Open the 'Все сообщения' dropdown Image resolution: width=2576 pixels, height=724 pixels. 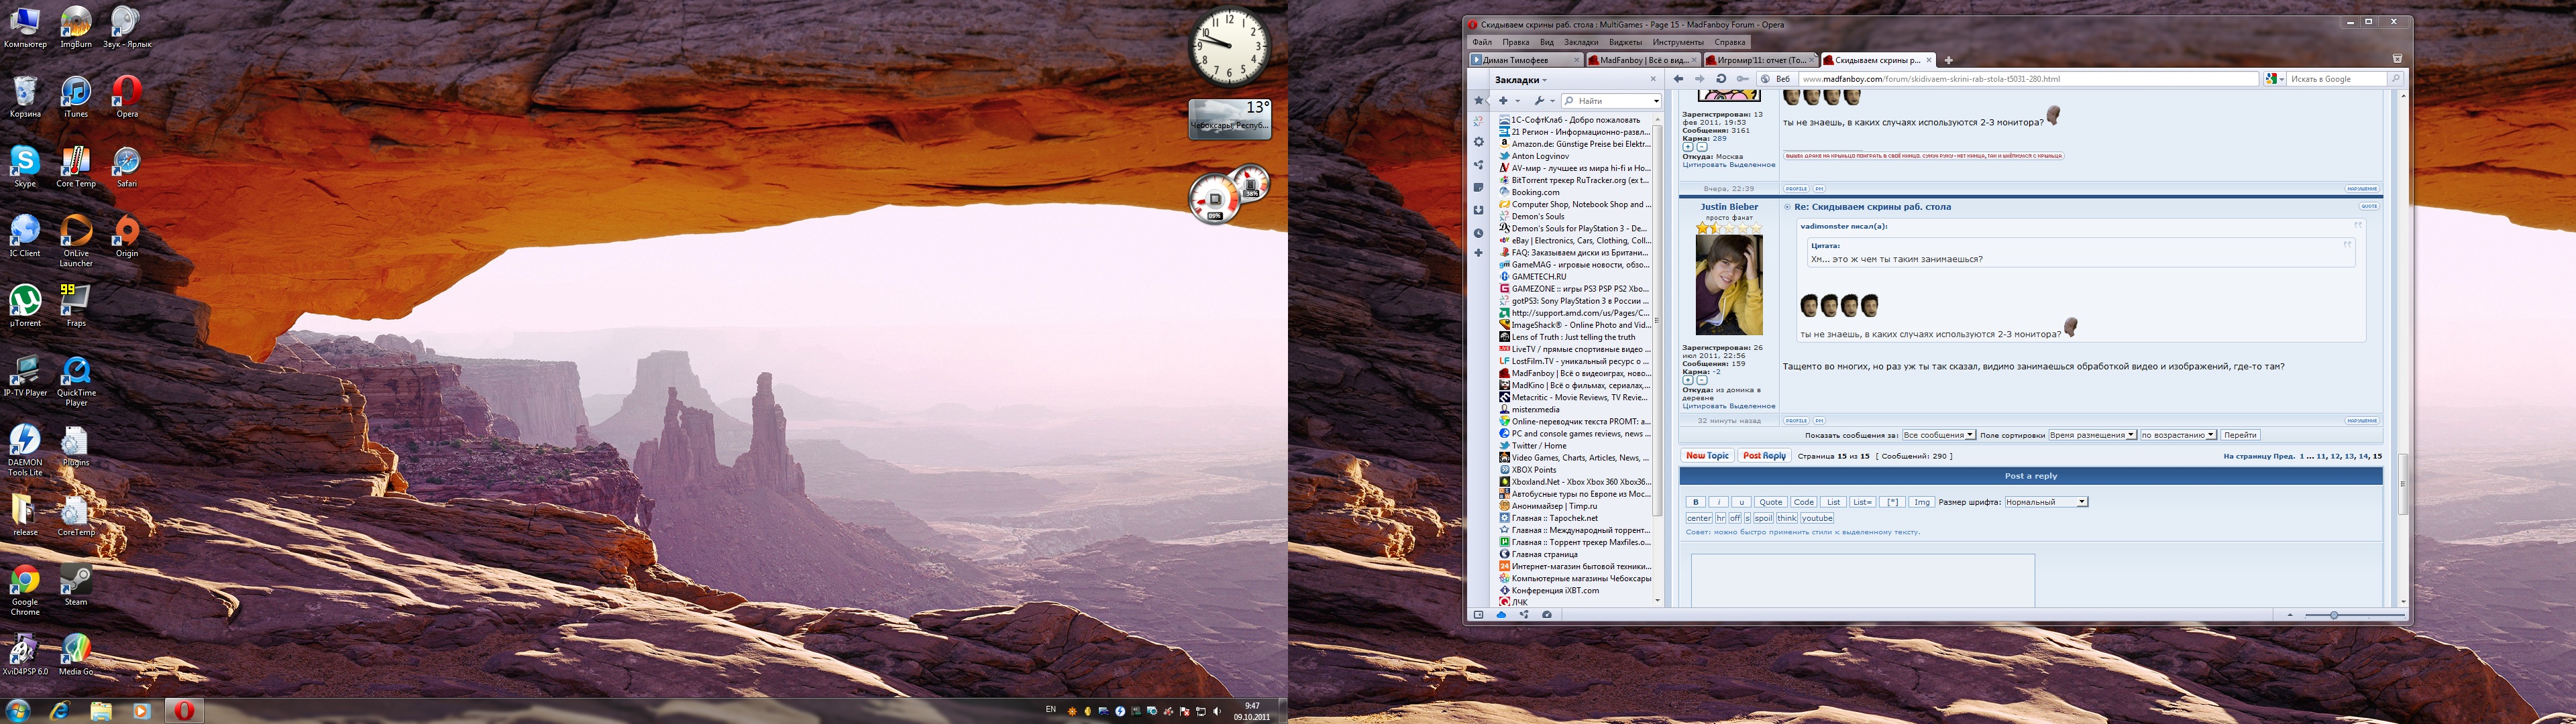(1938, 435)
